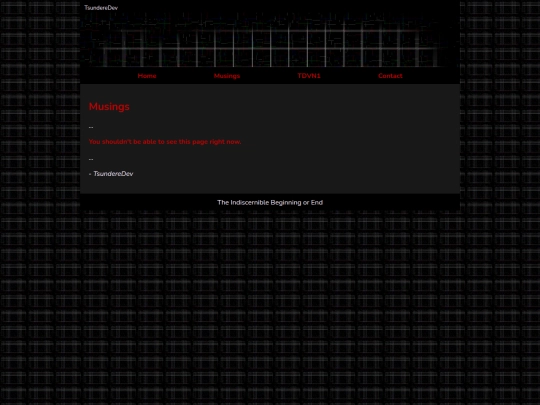
Task: Click footer text 'The Indiscernible Beginning or End'
Action: point(270,202)
